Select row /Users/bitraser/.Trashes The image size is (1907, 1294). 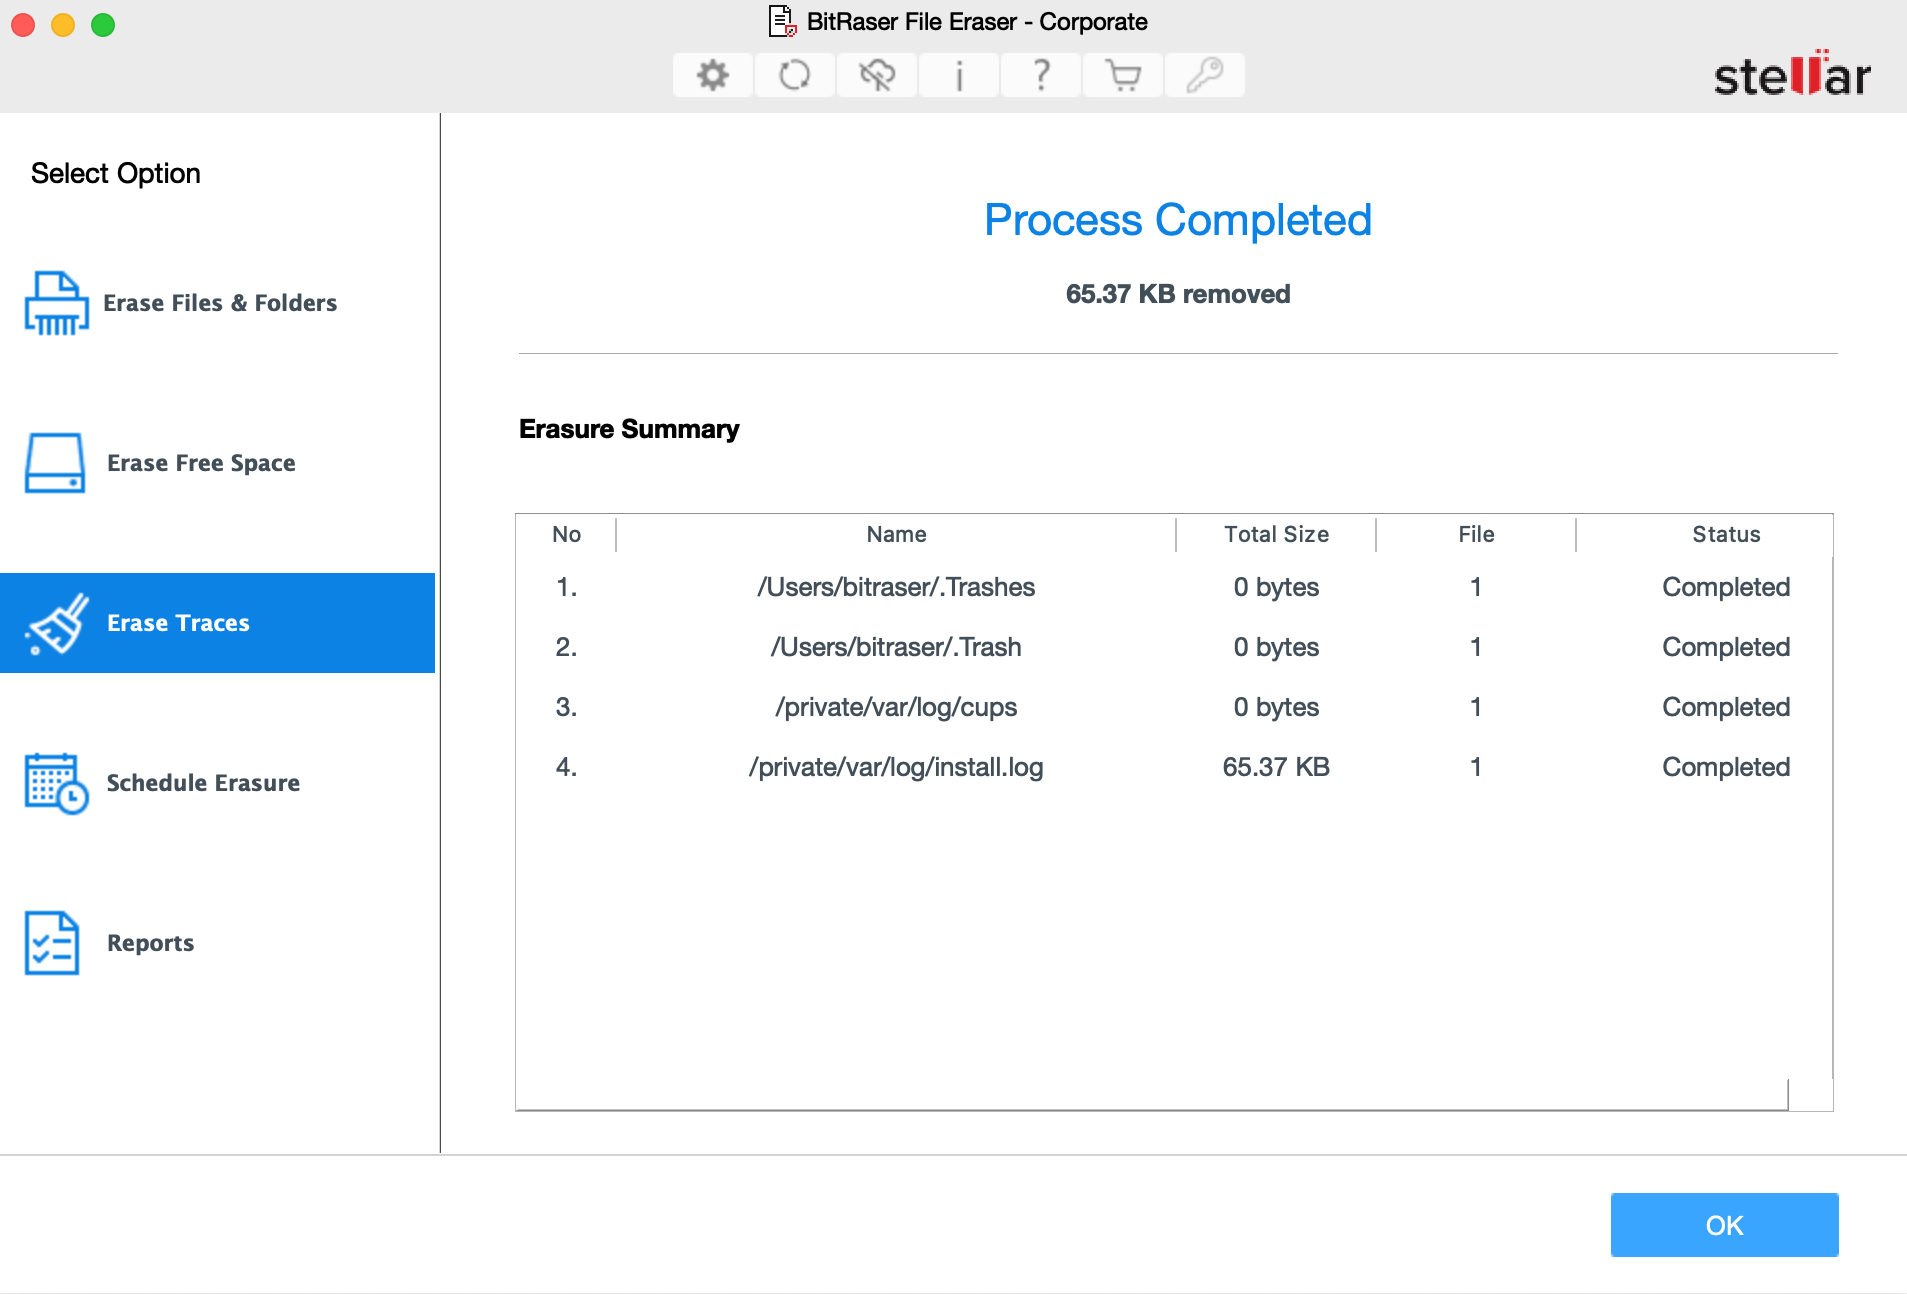1174,587
